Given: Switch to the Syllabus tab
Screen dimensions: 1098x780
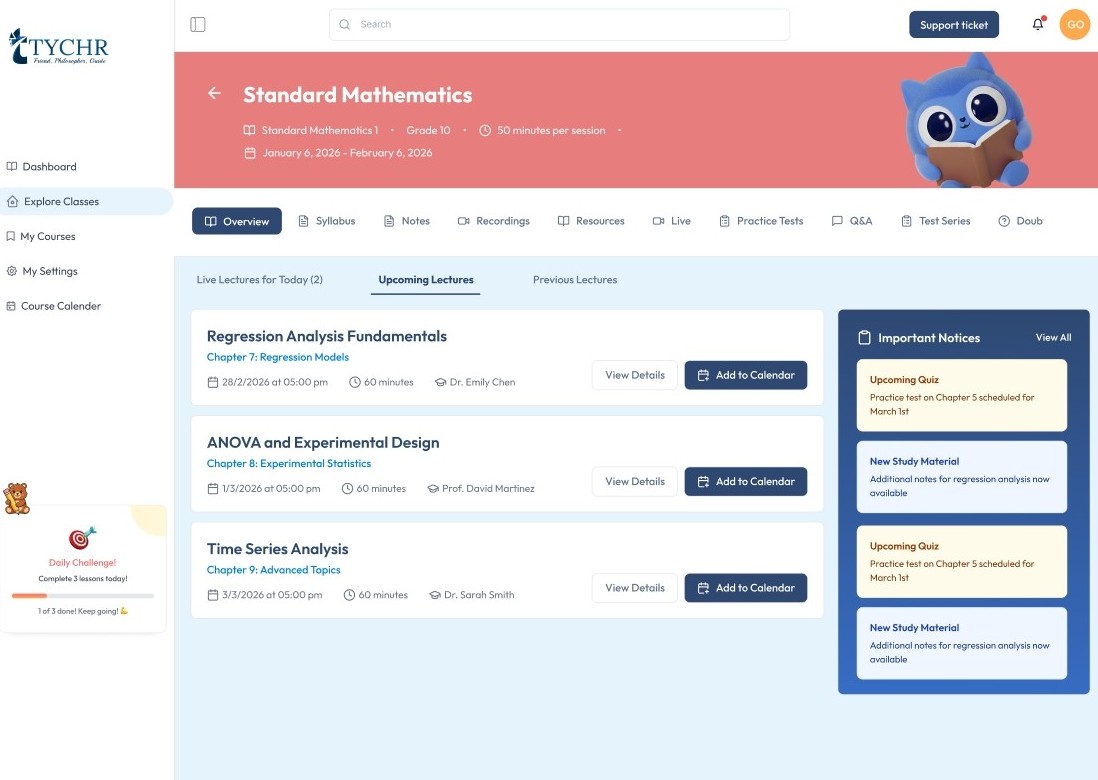Looking at the screenshot, I should click(x=326, y=221).
